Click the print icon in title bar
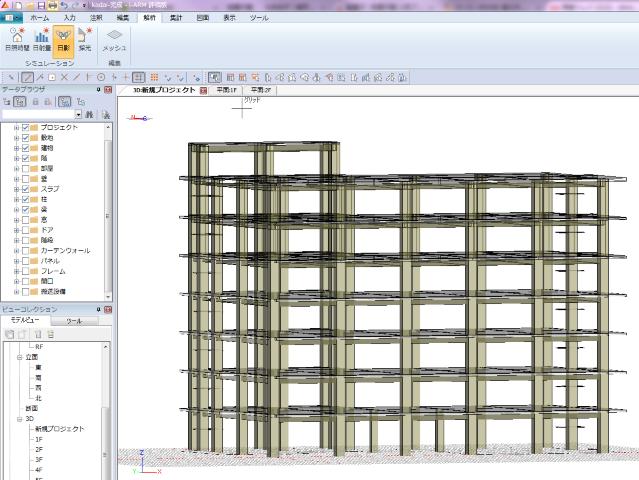Screen dimensions: 639x480 pos(53,5)
